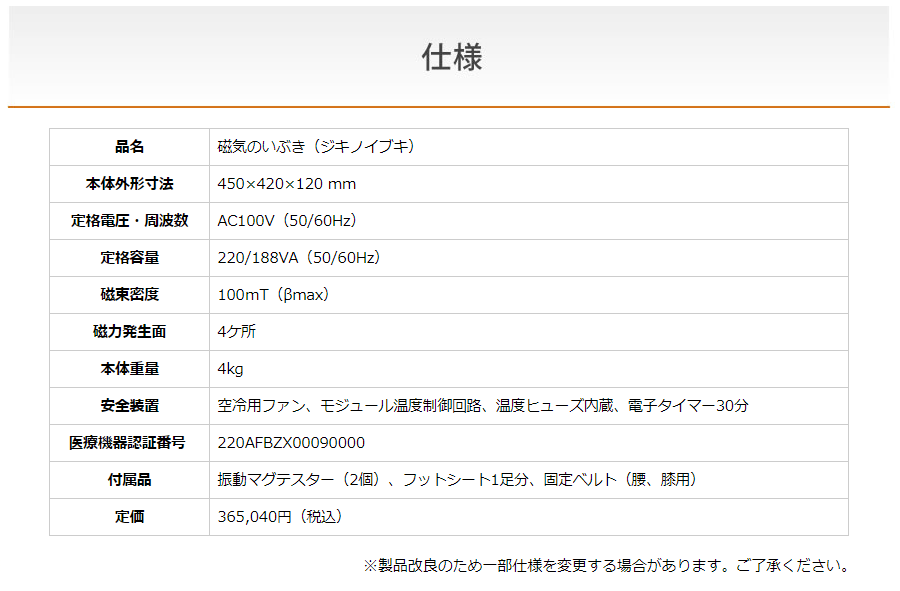Viewport: 900px width, 591px height.
Task: Select the 本体重量 label
Action: click(130, 368)
